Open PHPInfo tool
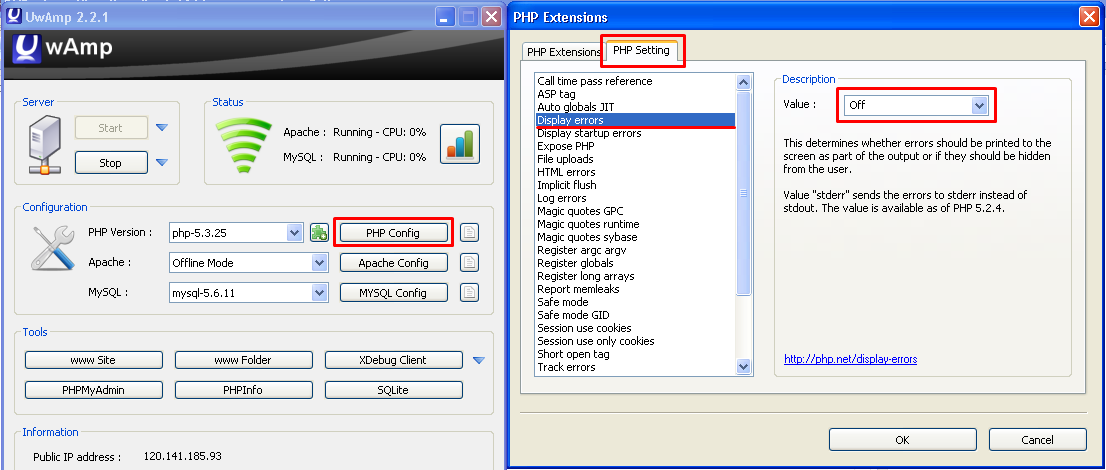 pos(243,390)
